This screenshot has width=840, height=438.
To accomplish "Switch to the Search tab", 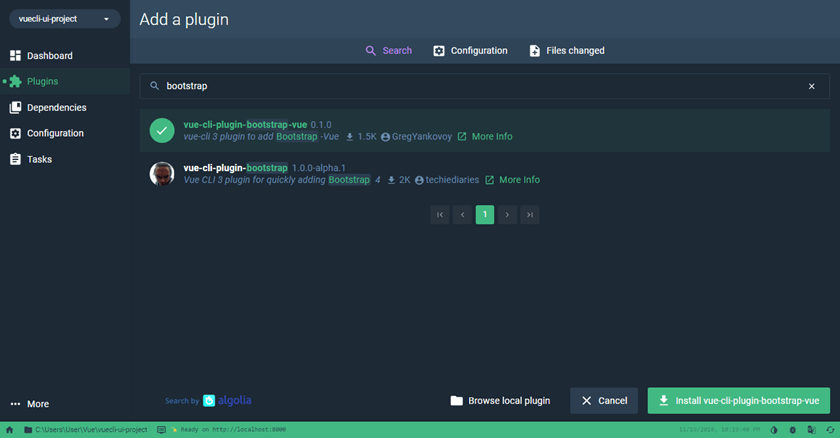I will [389, 50].
